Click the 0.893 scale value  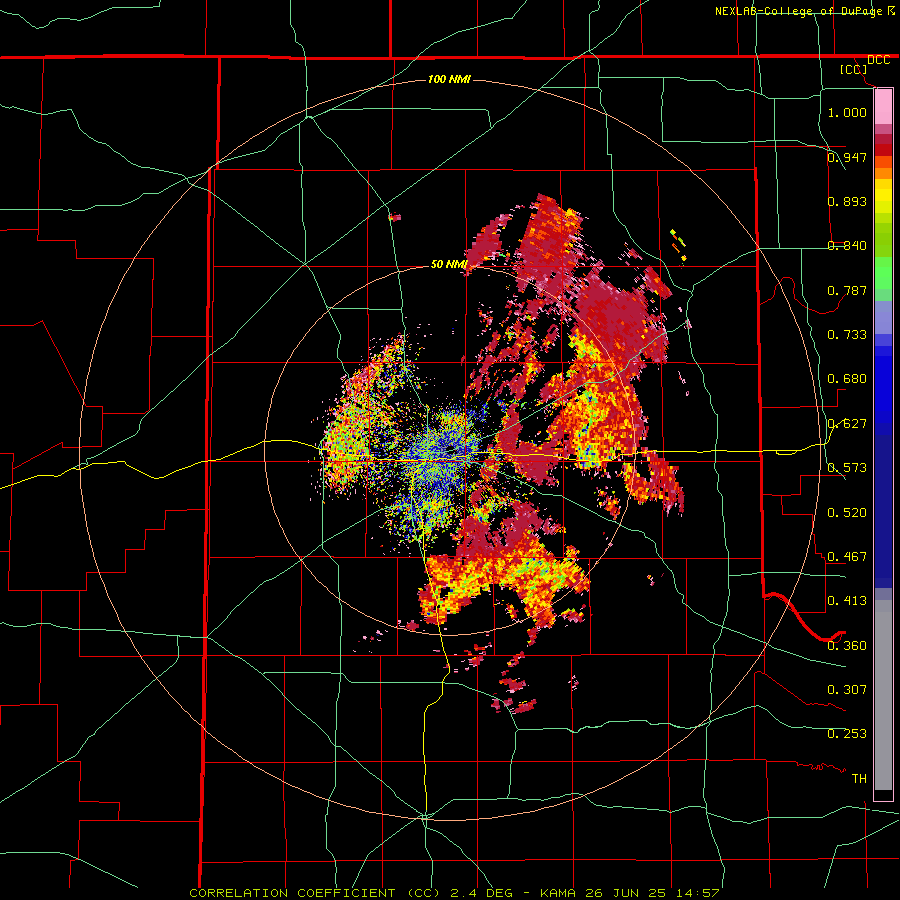pos(847,201)
